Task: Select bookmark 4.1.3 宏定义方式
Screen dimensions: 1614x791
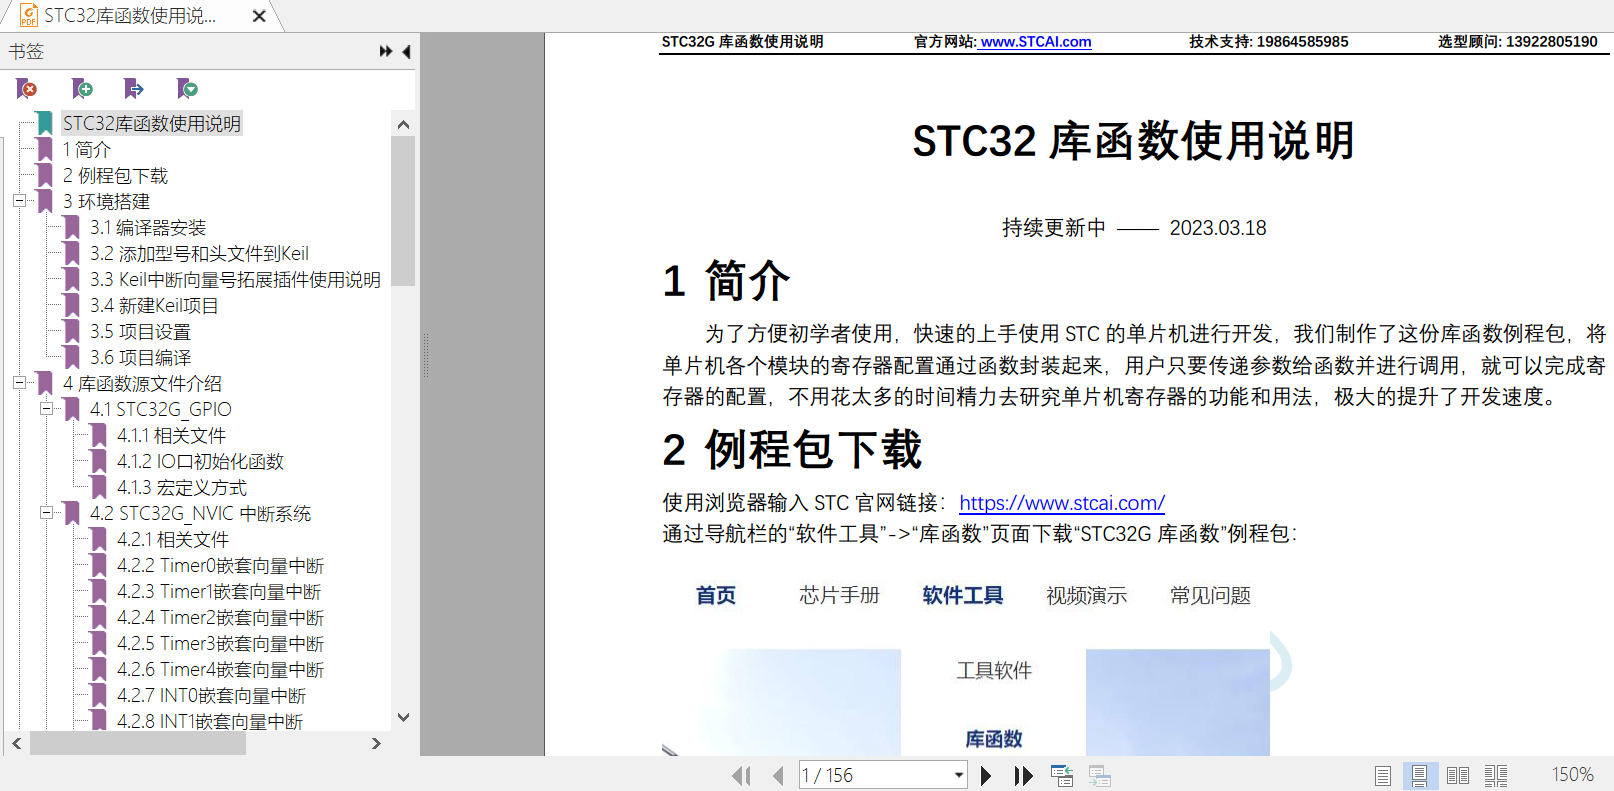Action: tap(181, 487)
